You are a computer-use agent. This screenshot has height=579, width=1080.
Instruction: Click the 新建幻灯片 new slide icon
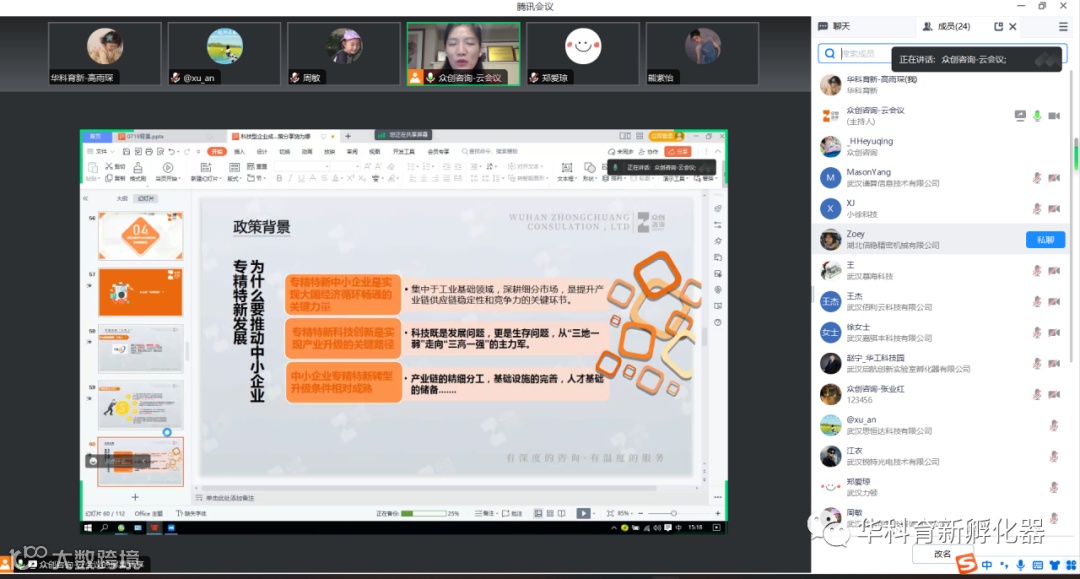(205, 167)
